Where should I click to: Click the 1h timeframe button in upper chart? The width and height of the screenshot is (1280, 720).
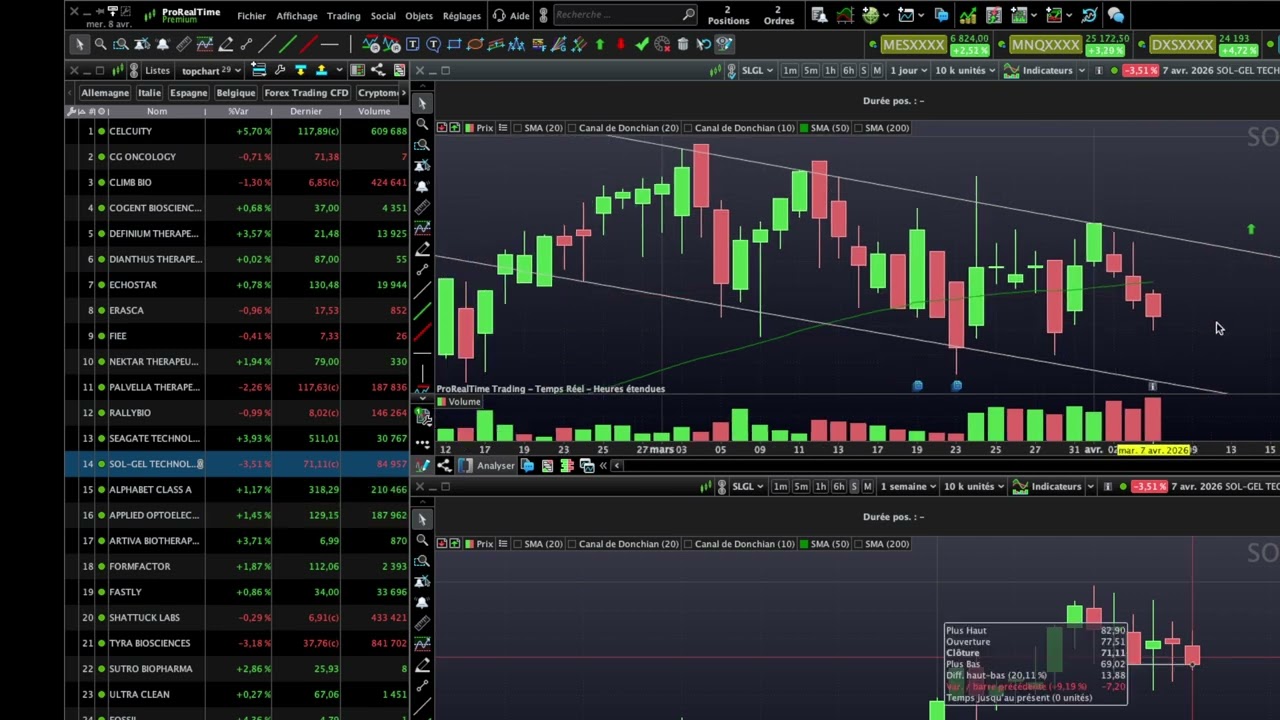tap(830, 70)
